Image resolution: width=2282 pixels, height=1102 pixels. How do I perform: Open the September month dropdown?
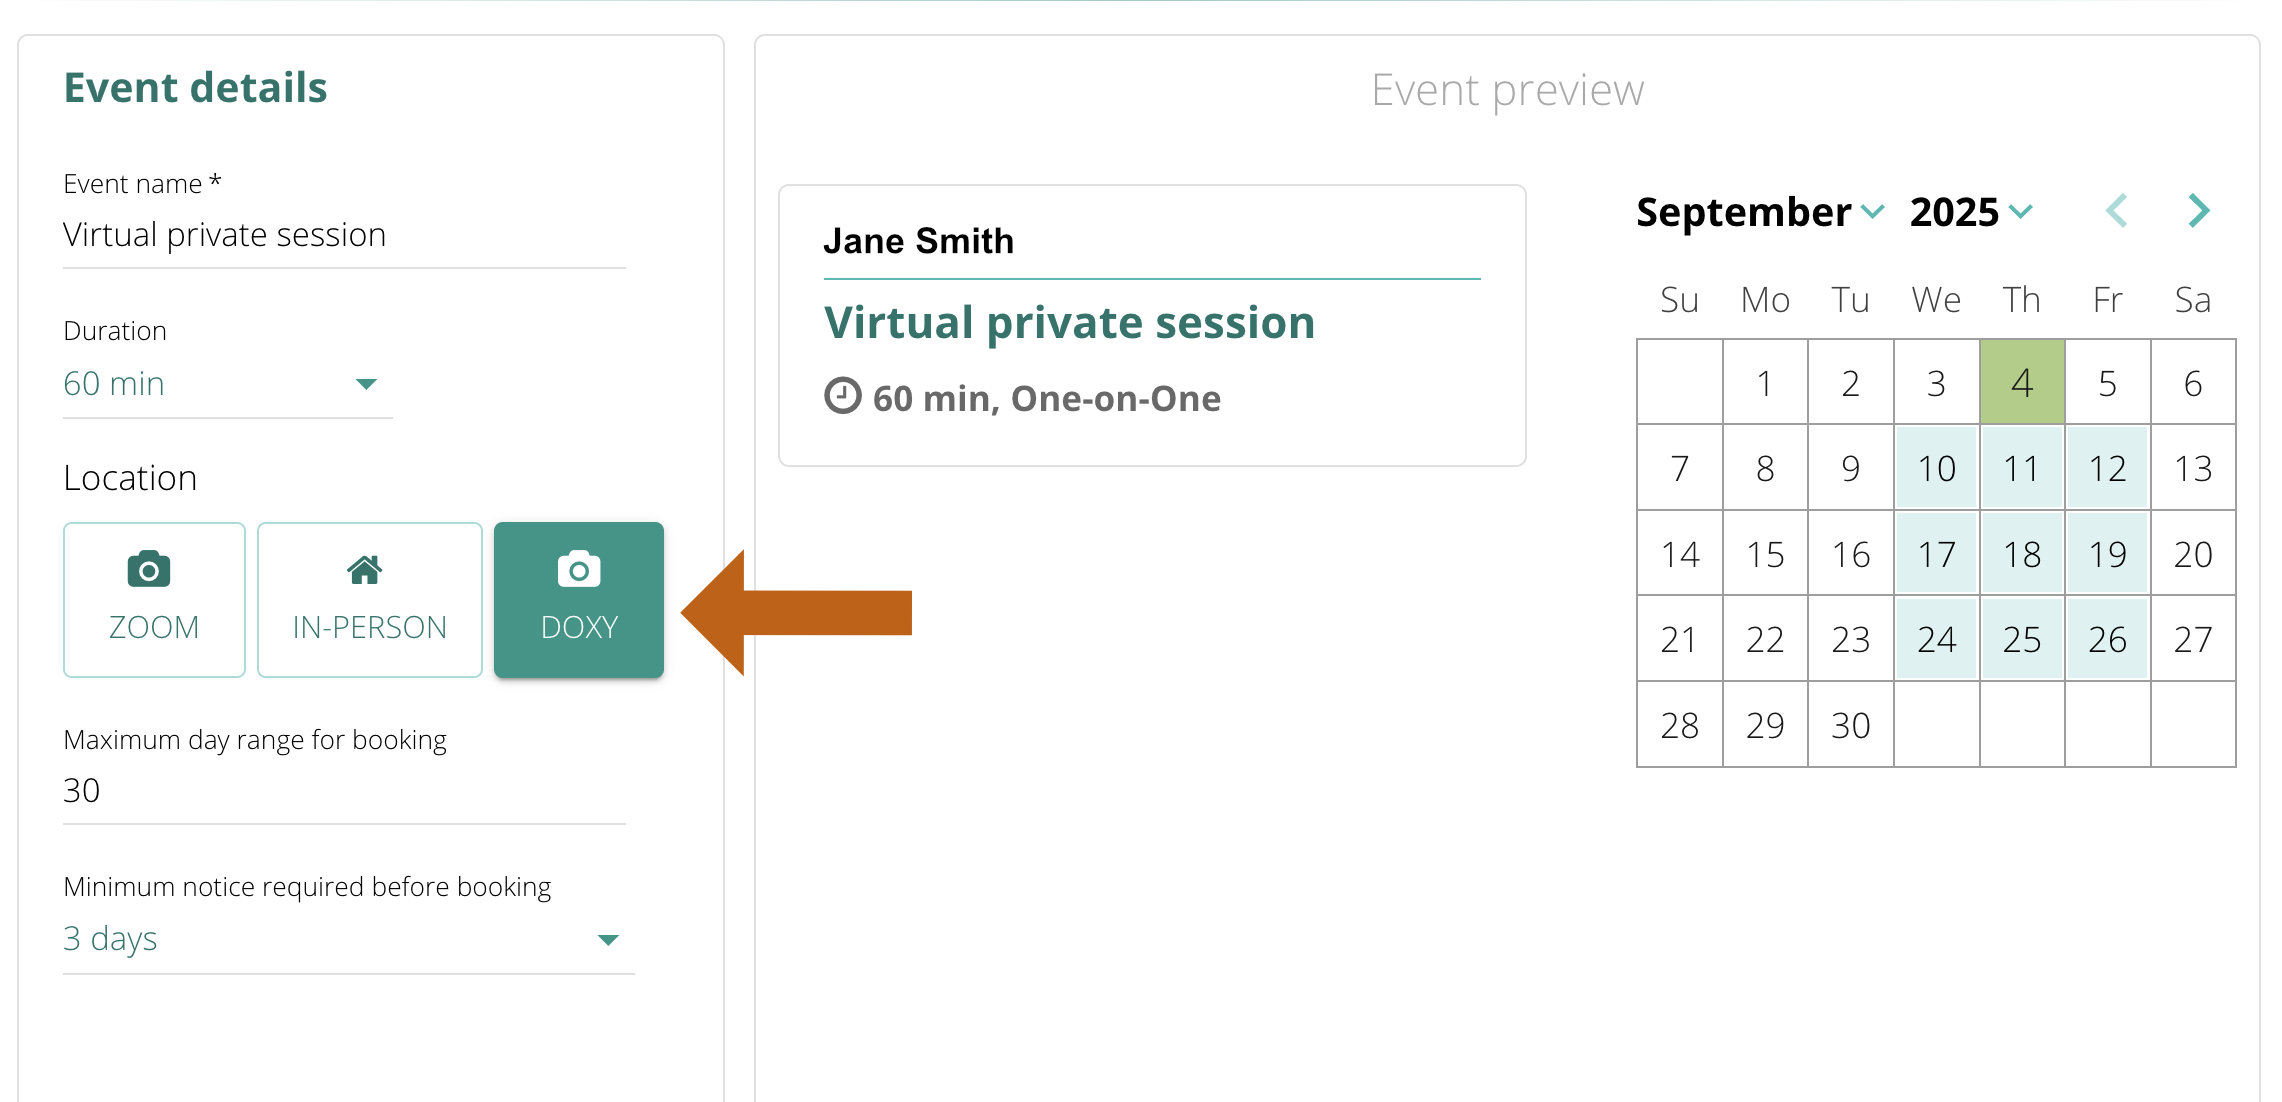tap(1760, 212)
